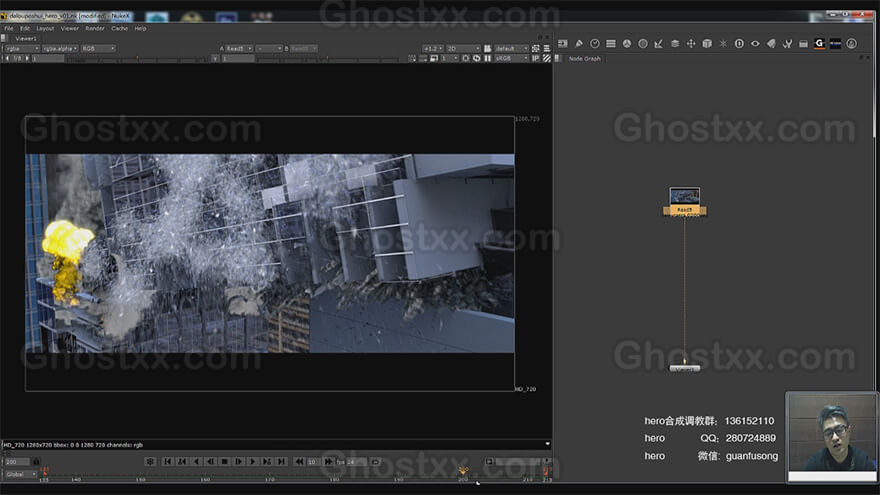Open the Cache menu

click(120, 28)
